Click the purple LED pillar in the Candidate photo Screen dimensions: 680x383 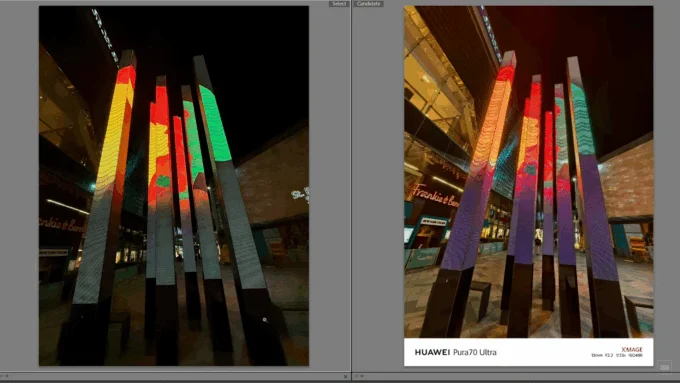[x=598, y=217]
